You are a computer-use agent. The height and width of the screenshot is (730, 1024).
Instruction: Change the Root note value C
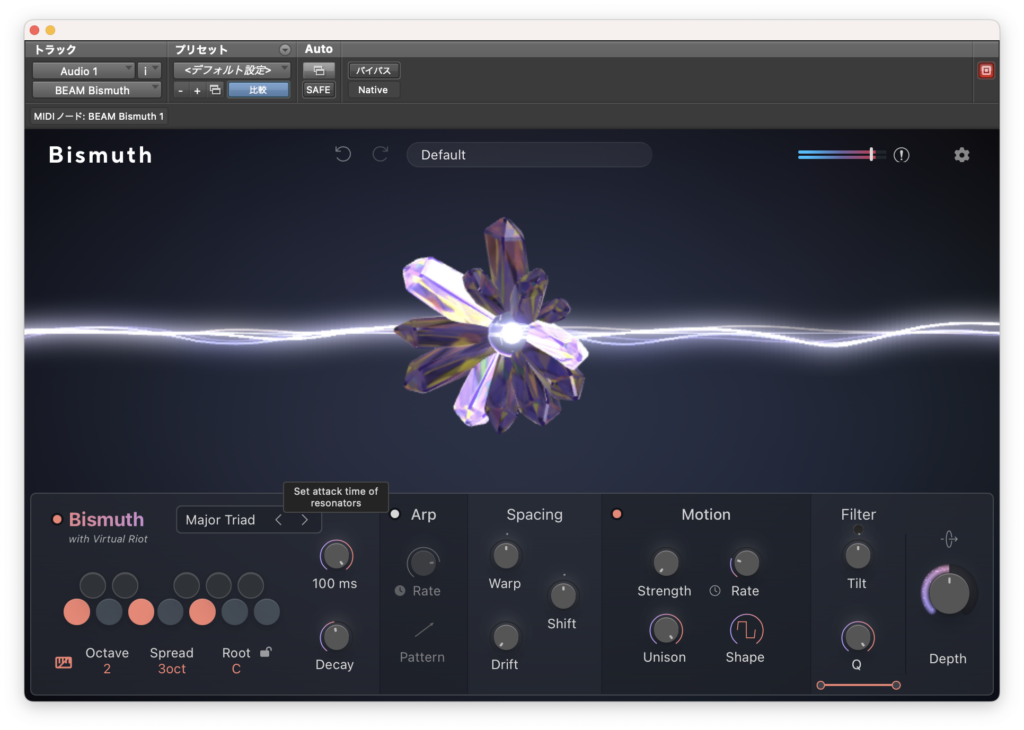236,669
